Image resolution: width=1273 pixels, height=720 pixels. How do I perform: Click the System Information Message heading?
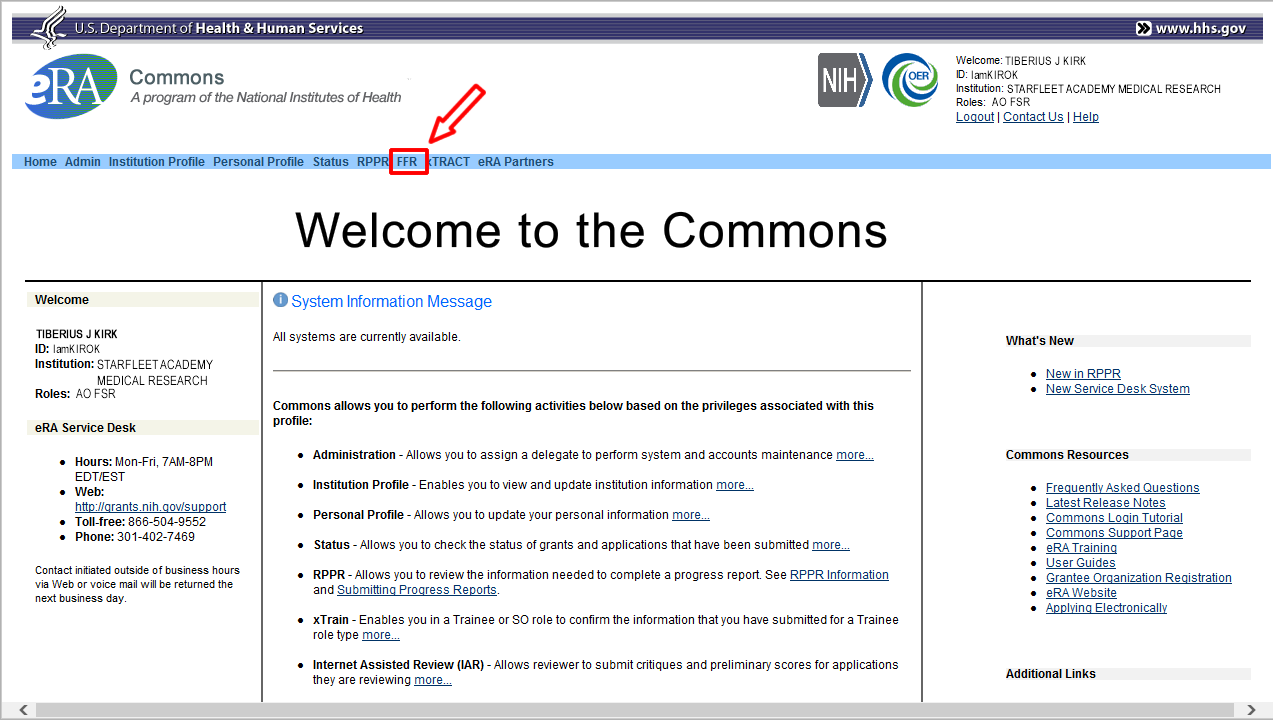[391, 301]
